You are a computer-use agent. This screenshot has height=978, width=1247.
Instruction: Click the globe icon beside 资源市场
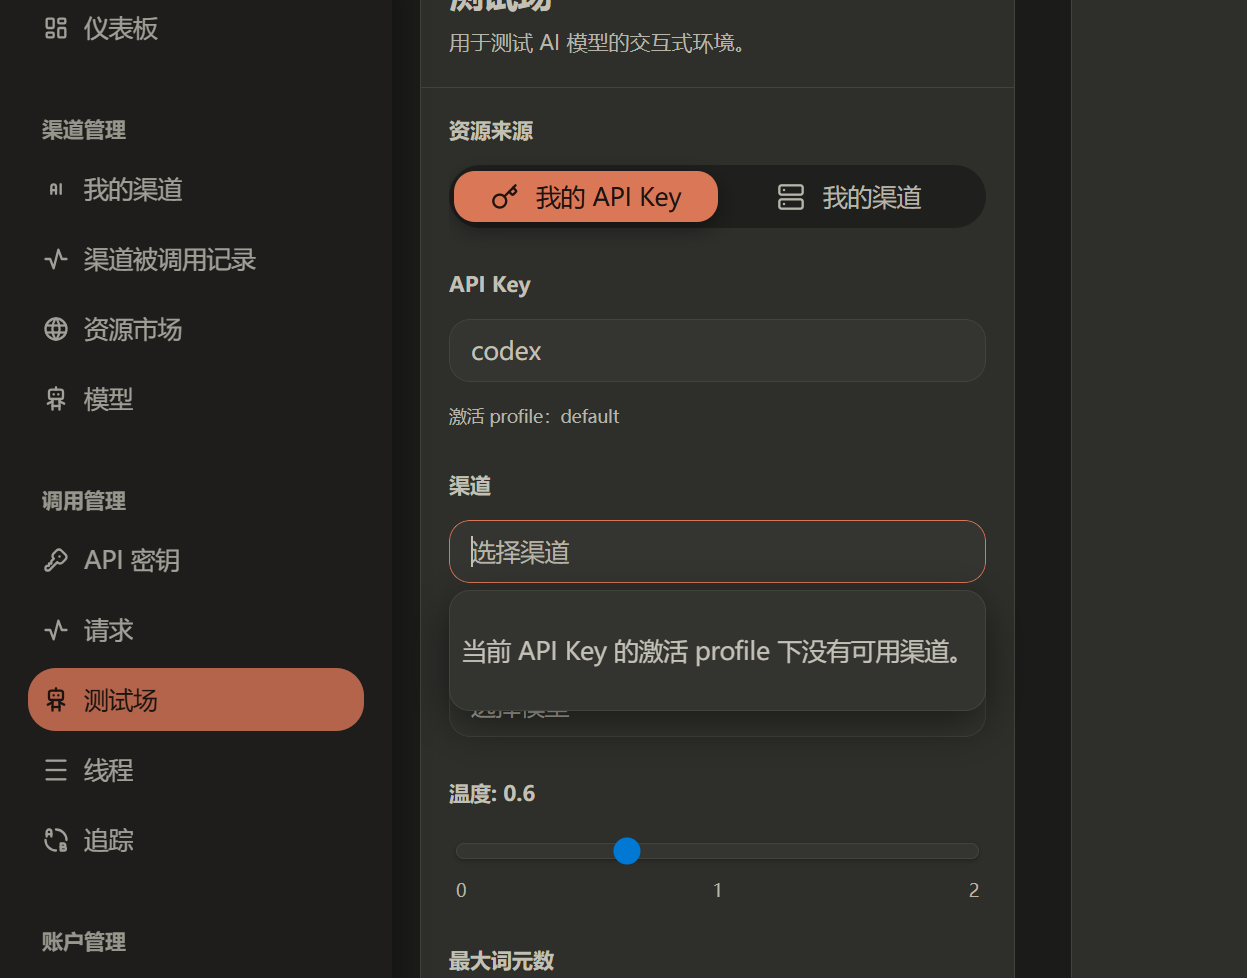tap(56, 329)
